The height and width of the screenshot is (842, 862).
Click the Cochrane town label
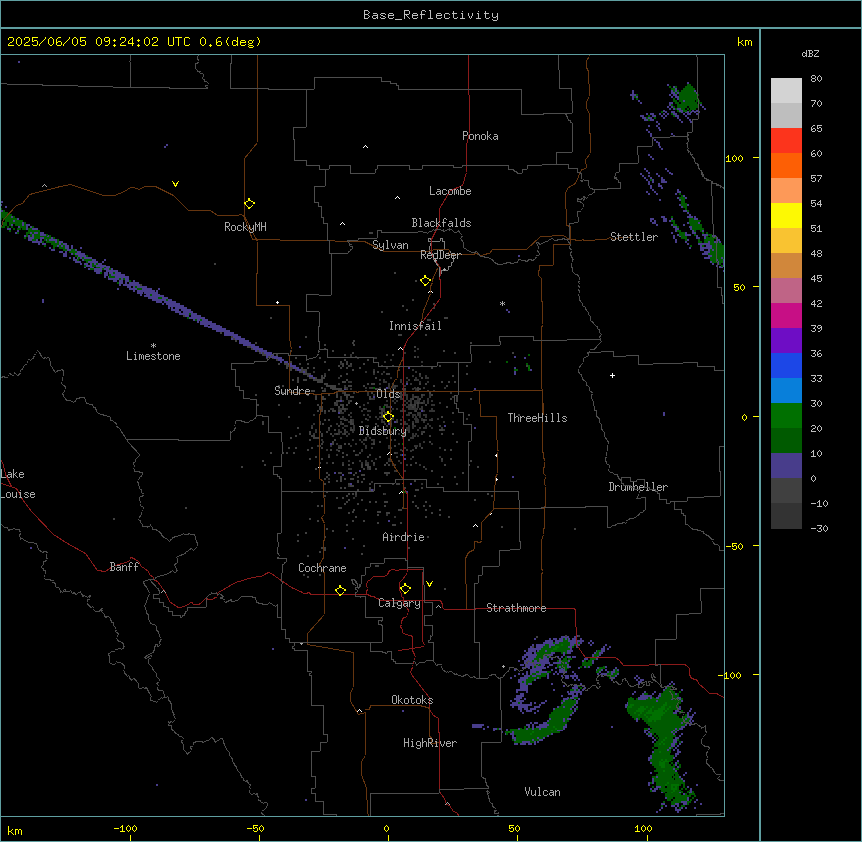pyautogui.click(x=322, y=568)
